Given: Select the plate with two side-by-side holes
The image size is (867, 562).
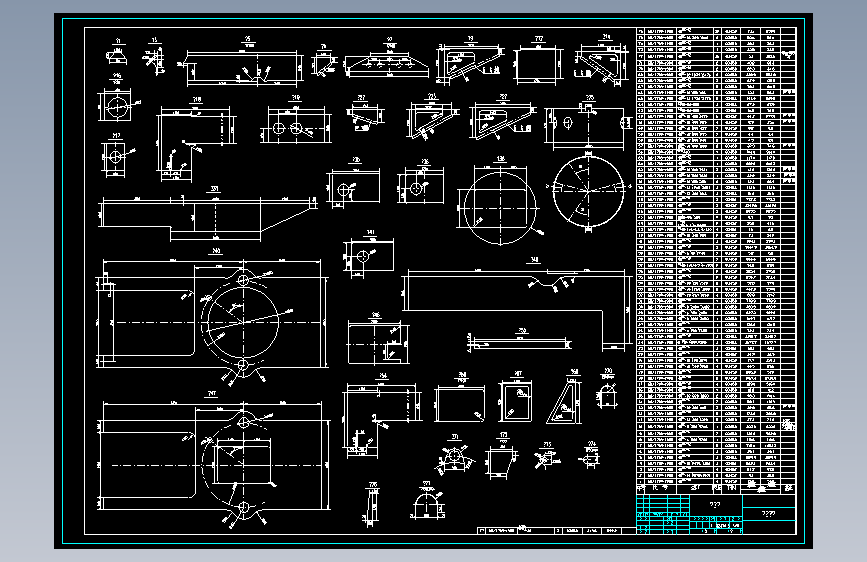Looking at the screenshot, I should [296, 126].
